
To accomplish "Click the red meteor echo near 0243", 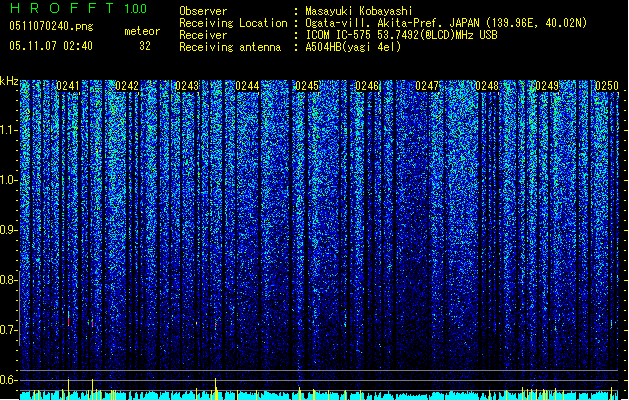I will click(x=215, y=325).
